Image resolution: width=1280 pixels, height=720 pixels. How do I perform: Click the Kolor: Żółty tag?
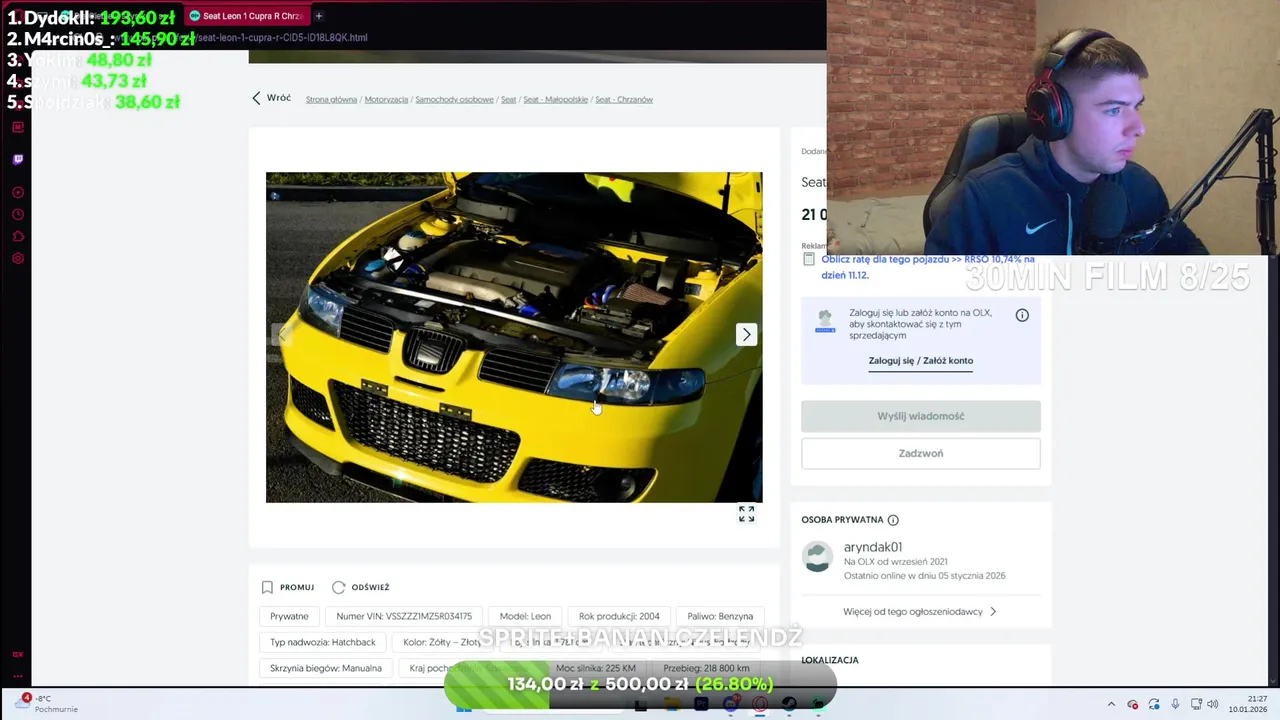coord(441,642)
